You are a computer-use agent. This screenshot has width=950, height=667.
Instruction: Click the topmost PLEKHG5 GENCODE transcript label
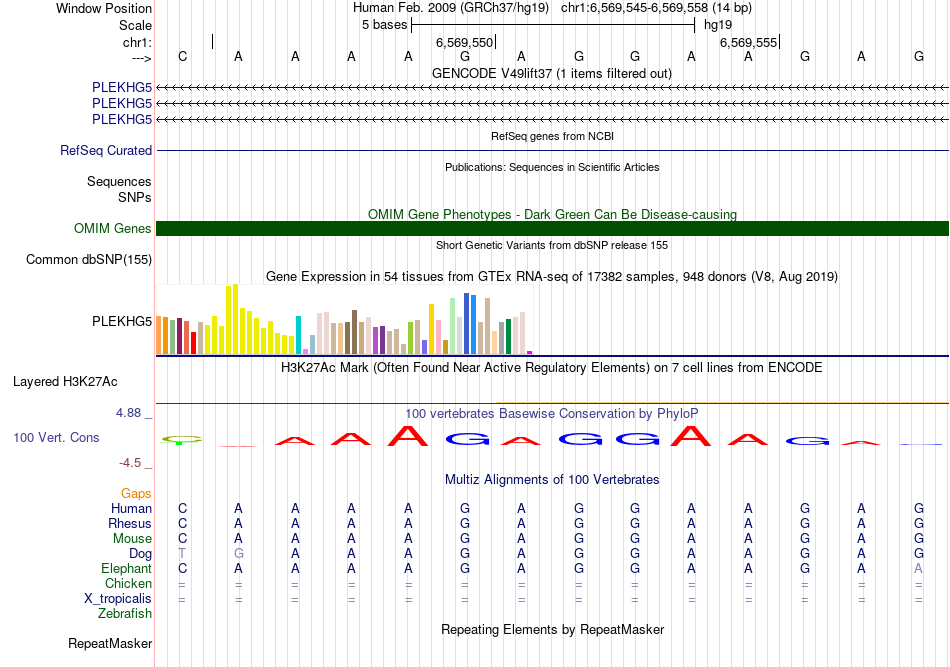point(122,87)
